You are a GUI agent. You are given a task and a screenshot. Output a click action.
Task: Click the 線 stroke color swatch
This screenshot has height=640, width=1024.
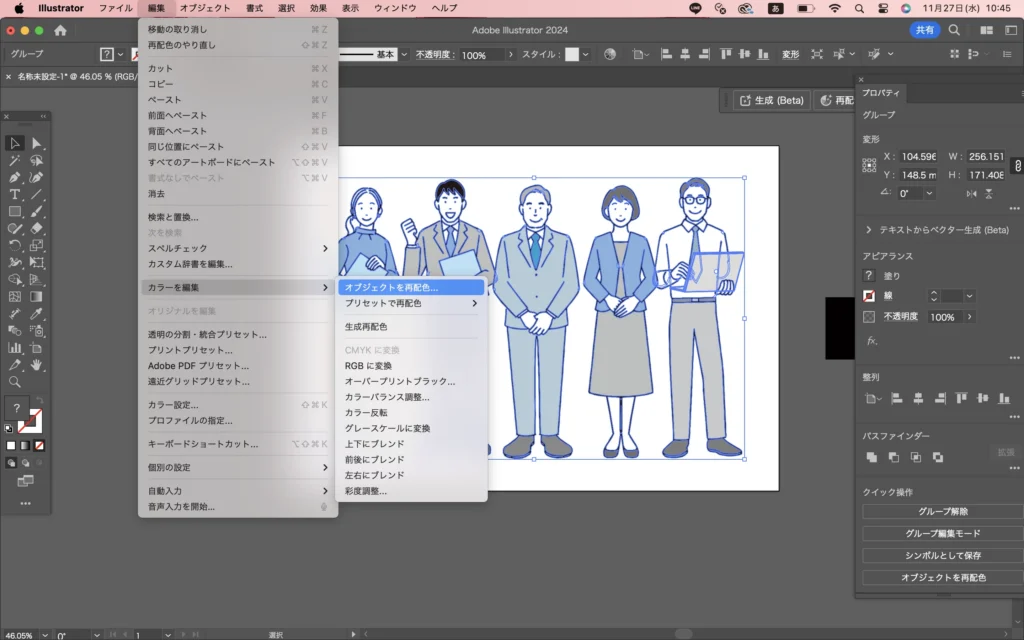coord(869,296)
